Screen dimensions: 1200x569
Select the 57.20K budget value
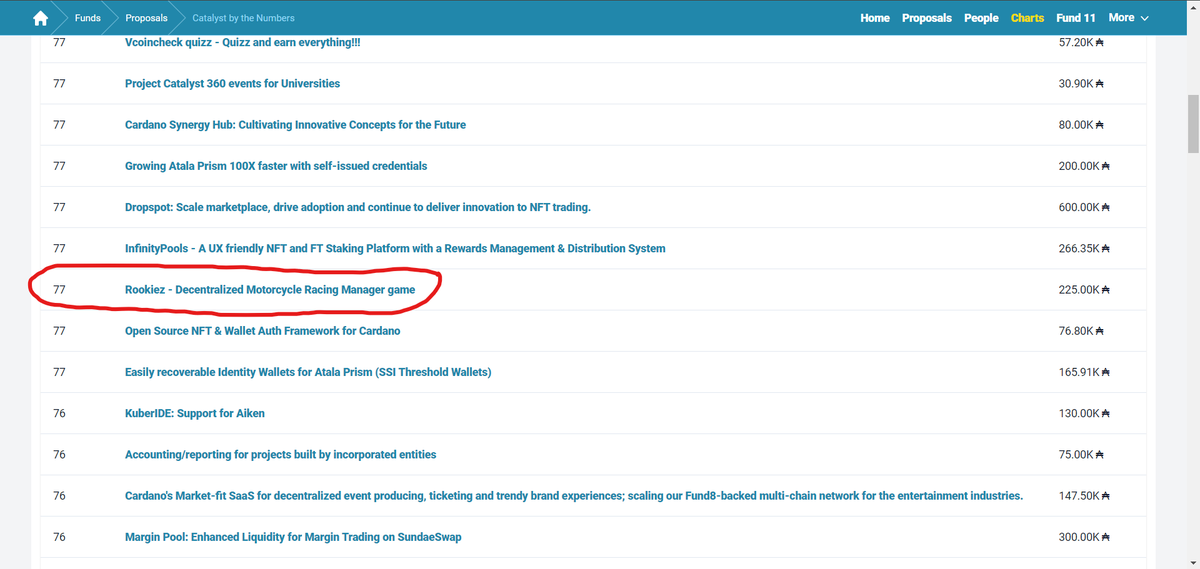(1080, 44)
